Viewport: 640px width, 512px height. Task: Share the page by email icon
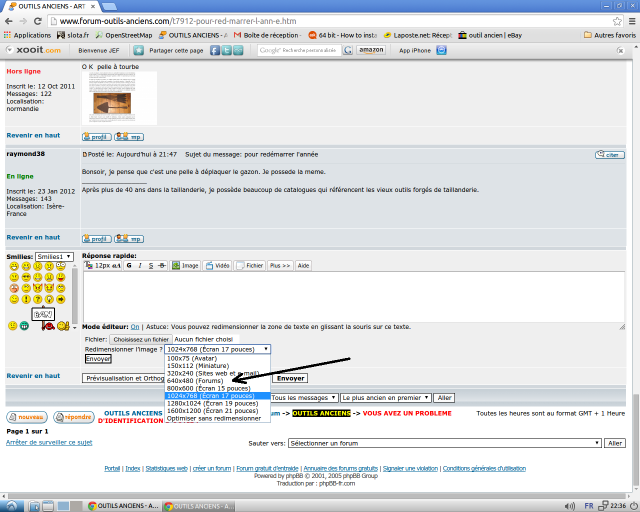[x=238, y=50]
